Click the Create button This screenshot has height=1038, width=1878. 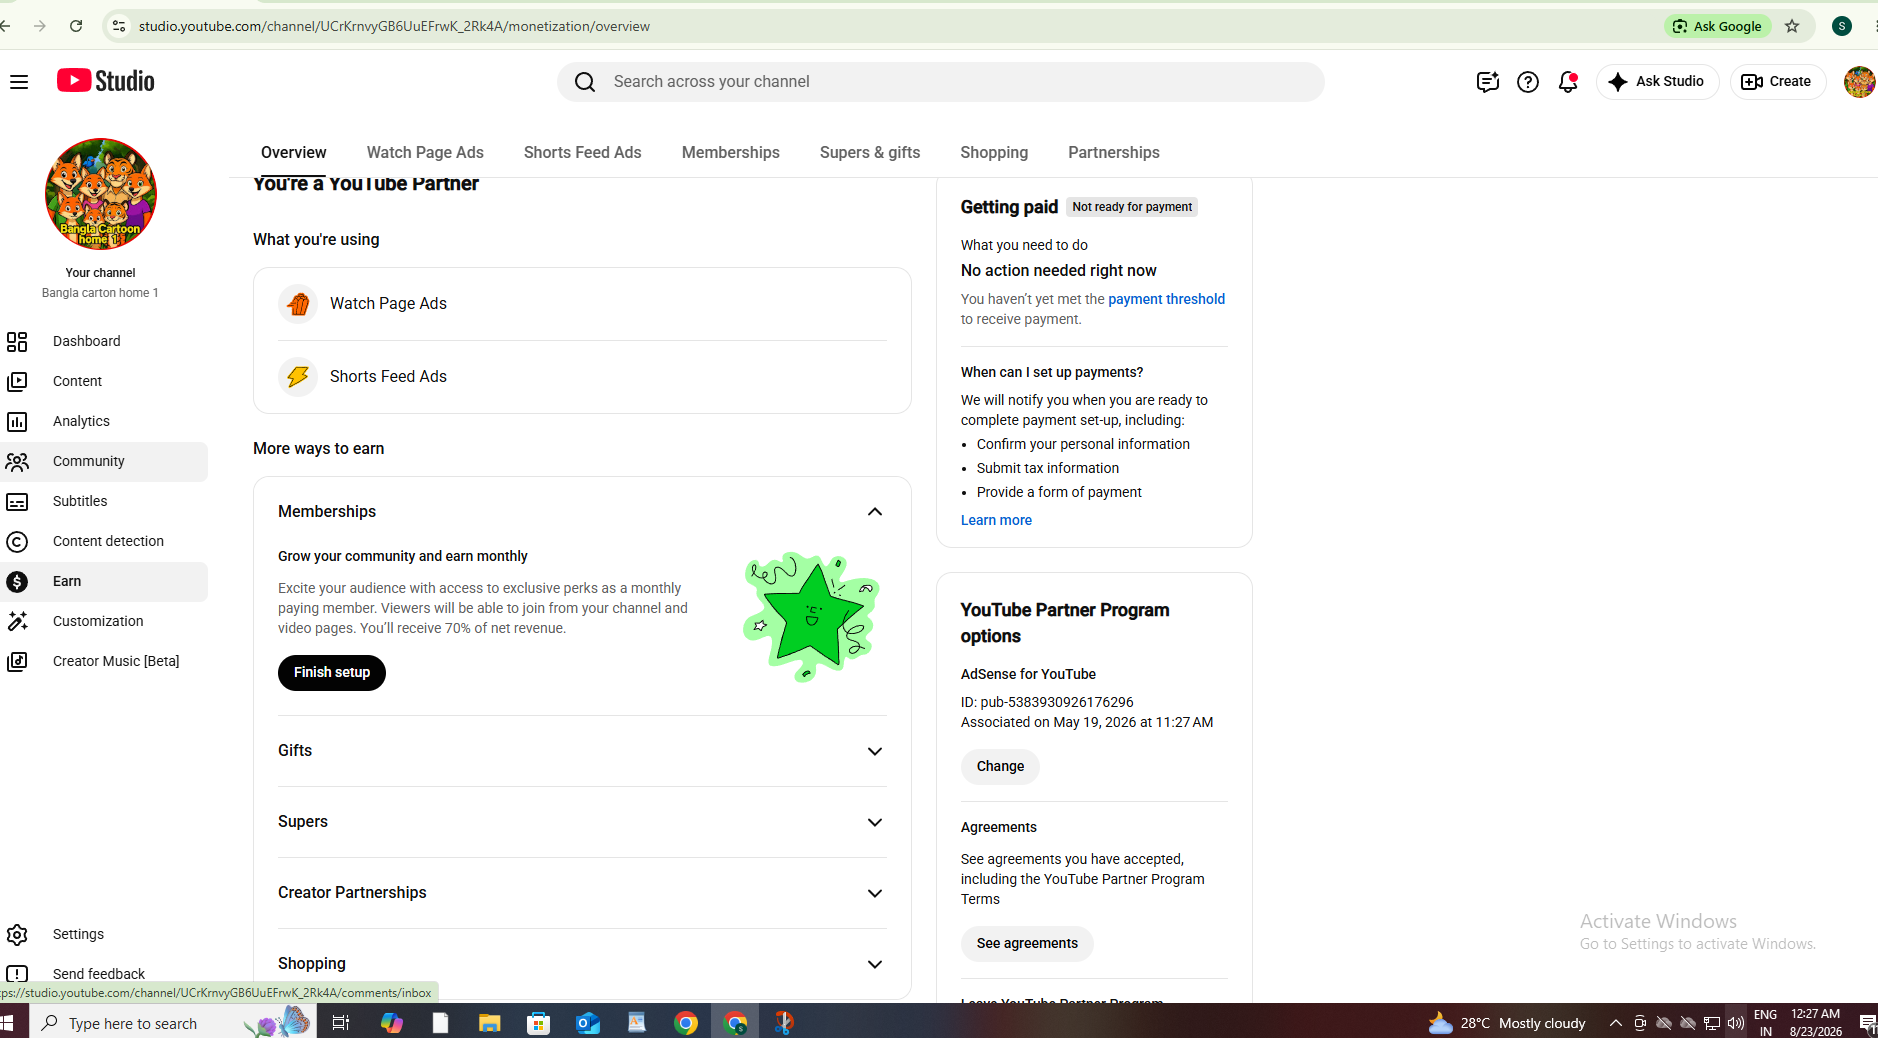(1777, 82)
